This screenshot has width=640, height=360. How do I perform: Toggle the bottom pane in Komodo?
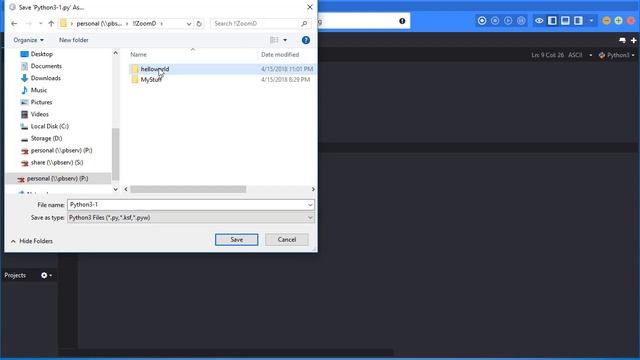[565, 20]
